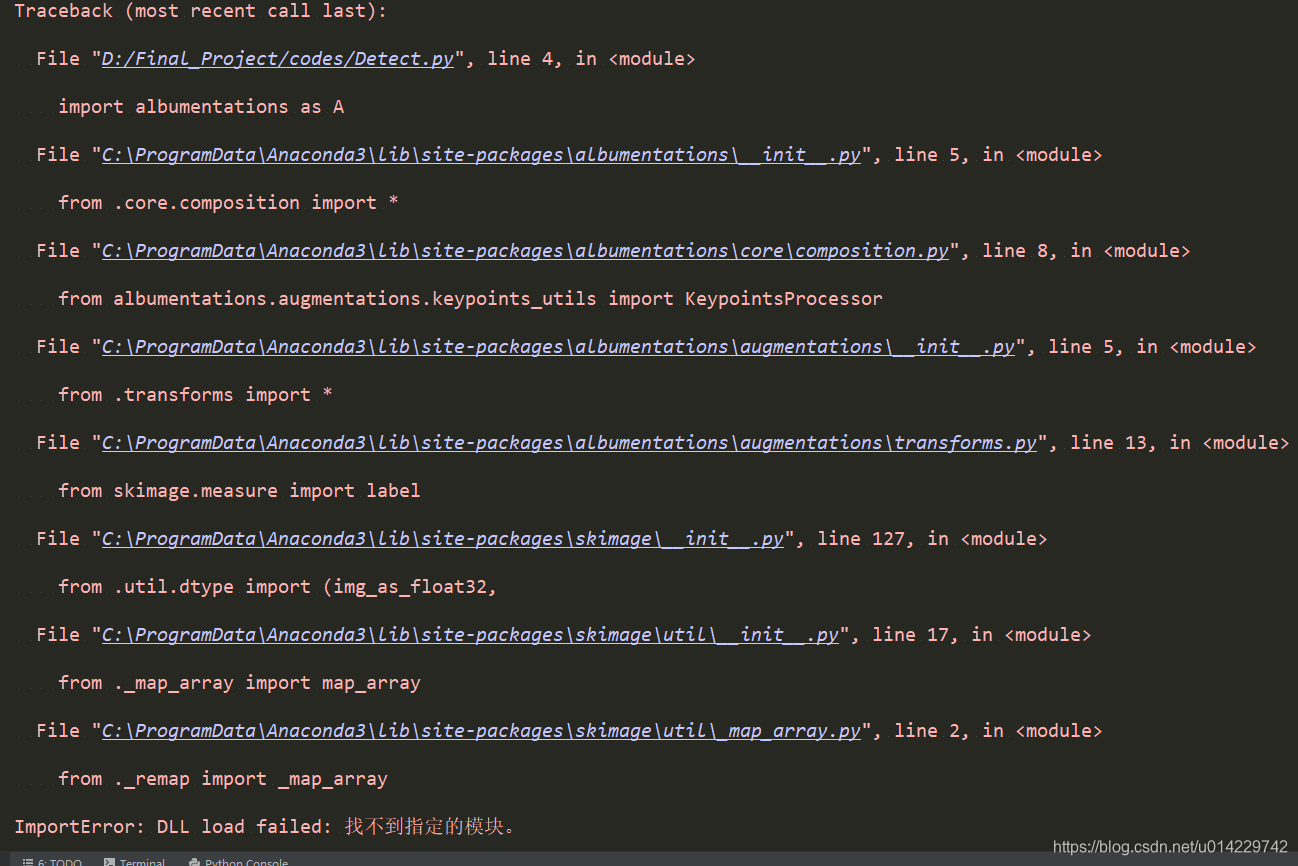1298x866 pixels.
Task: Click the 'from .transforms import *' line
Action: tap(195, 395)
